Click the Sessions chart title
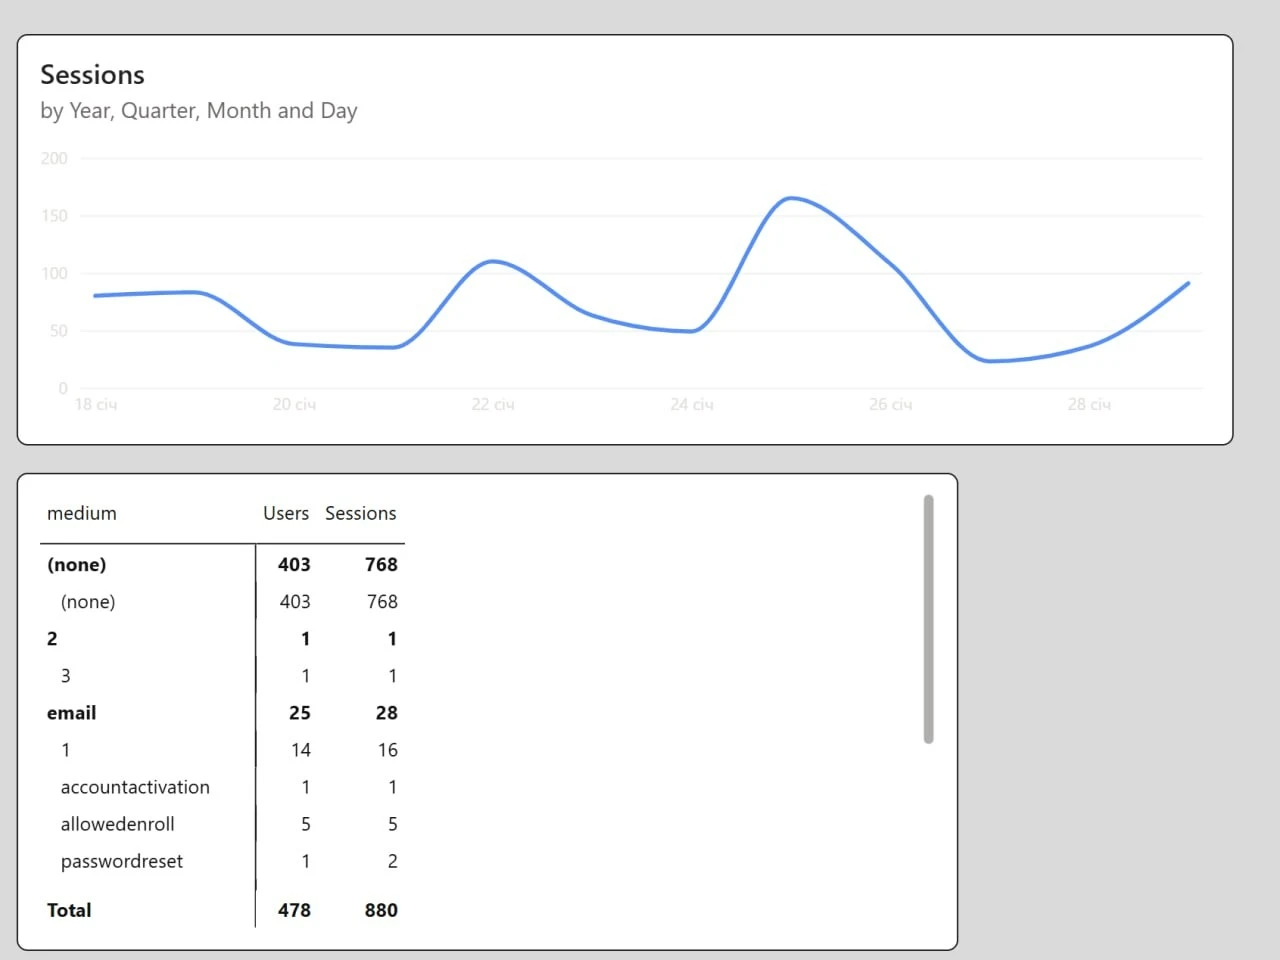 92,75
